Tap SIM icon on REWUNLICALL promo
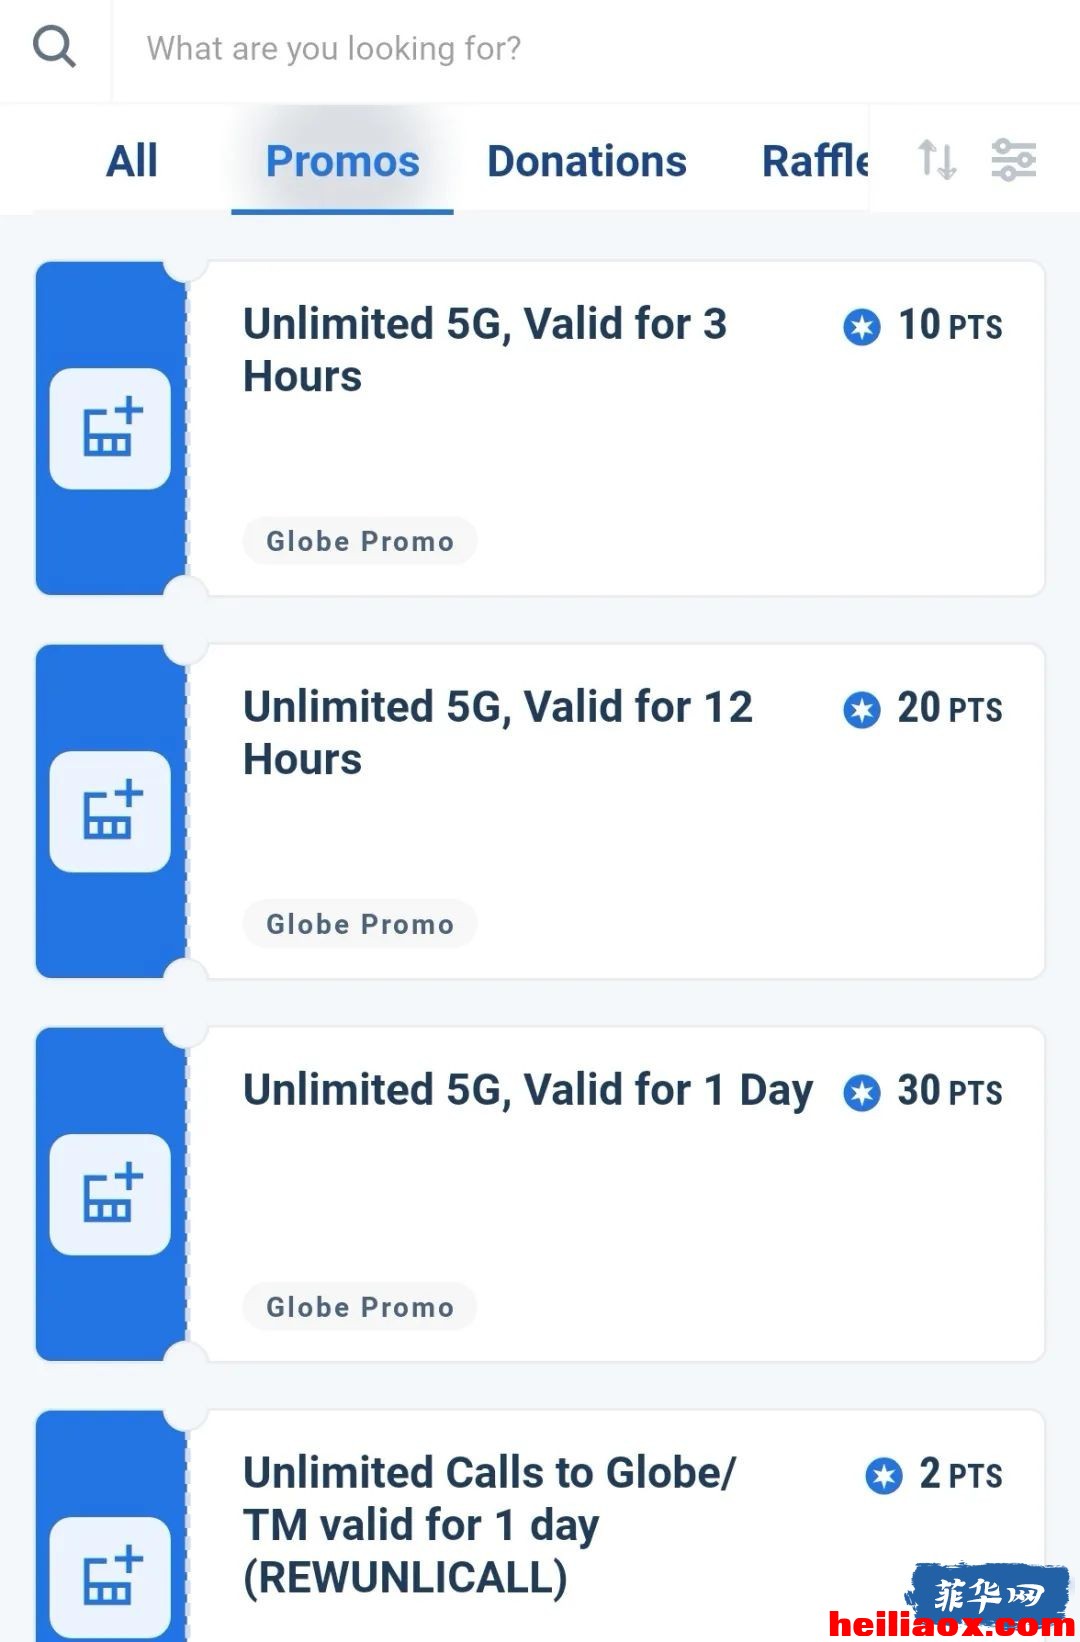This screenshot has height=1642, width=1080. click(110, 1577)
